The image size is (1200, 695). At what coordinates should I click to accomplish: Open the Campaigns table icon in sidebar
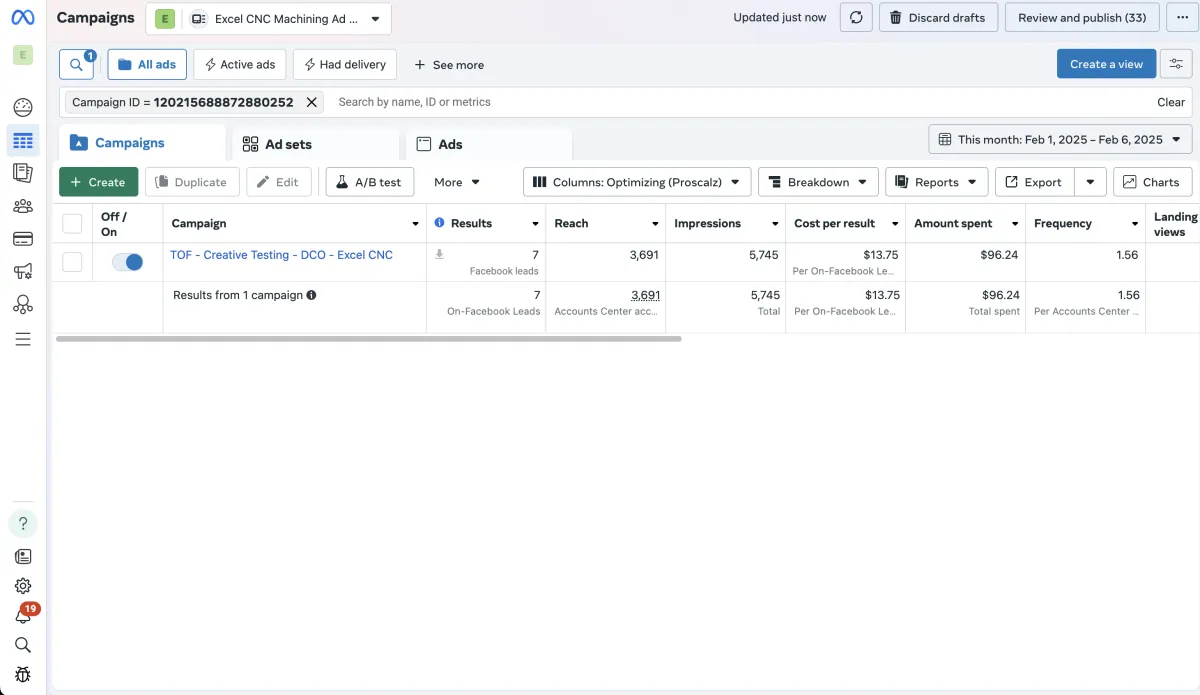pyautogui.click(x=23, y=140)
